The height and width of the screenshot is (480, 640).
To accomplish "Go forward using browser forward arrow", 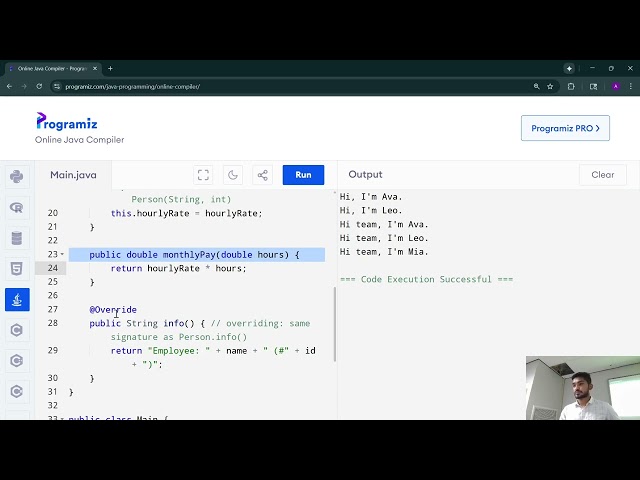I will click(24, 87).
